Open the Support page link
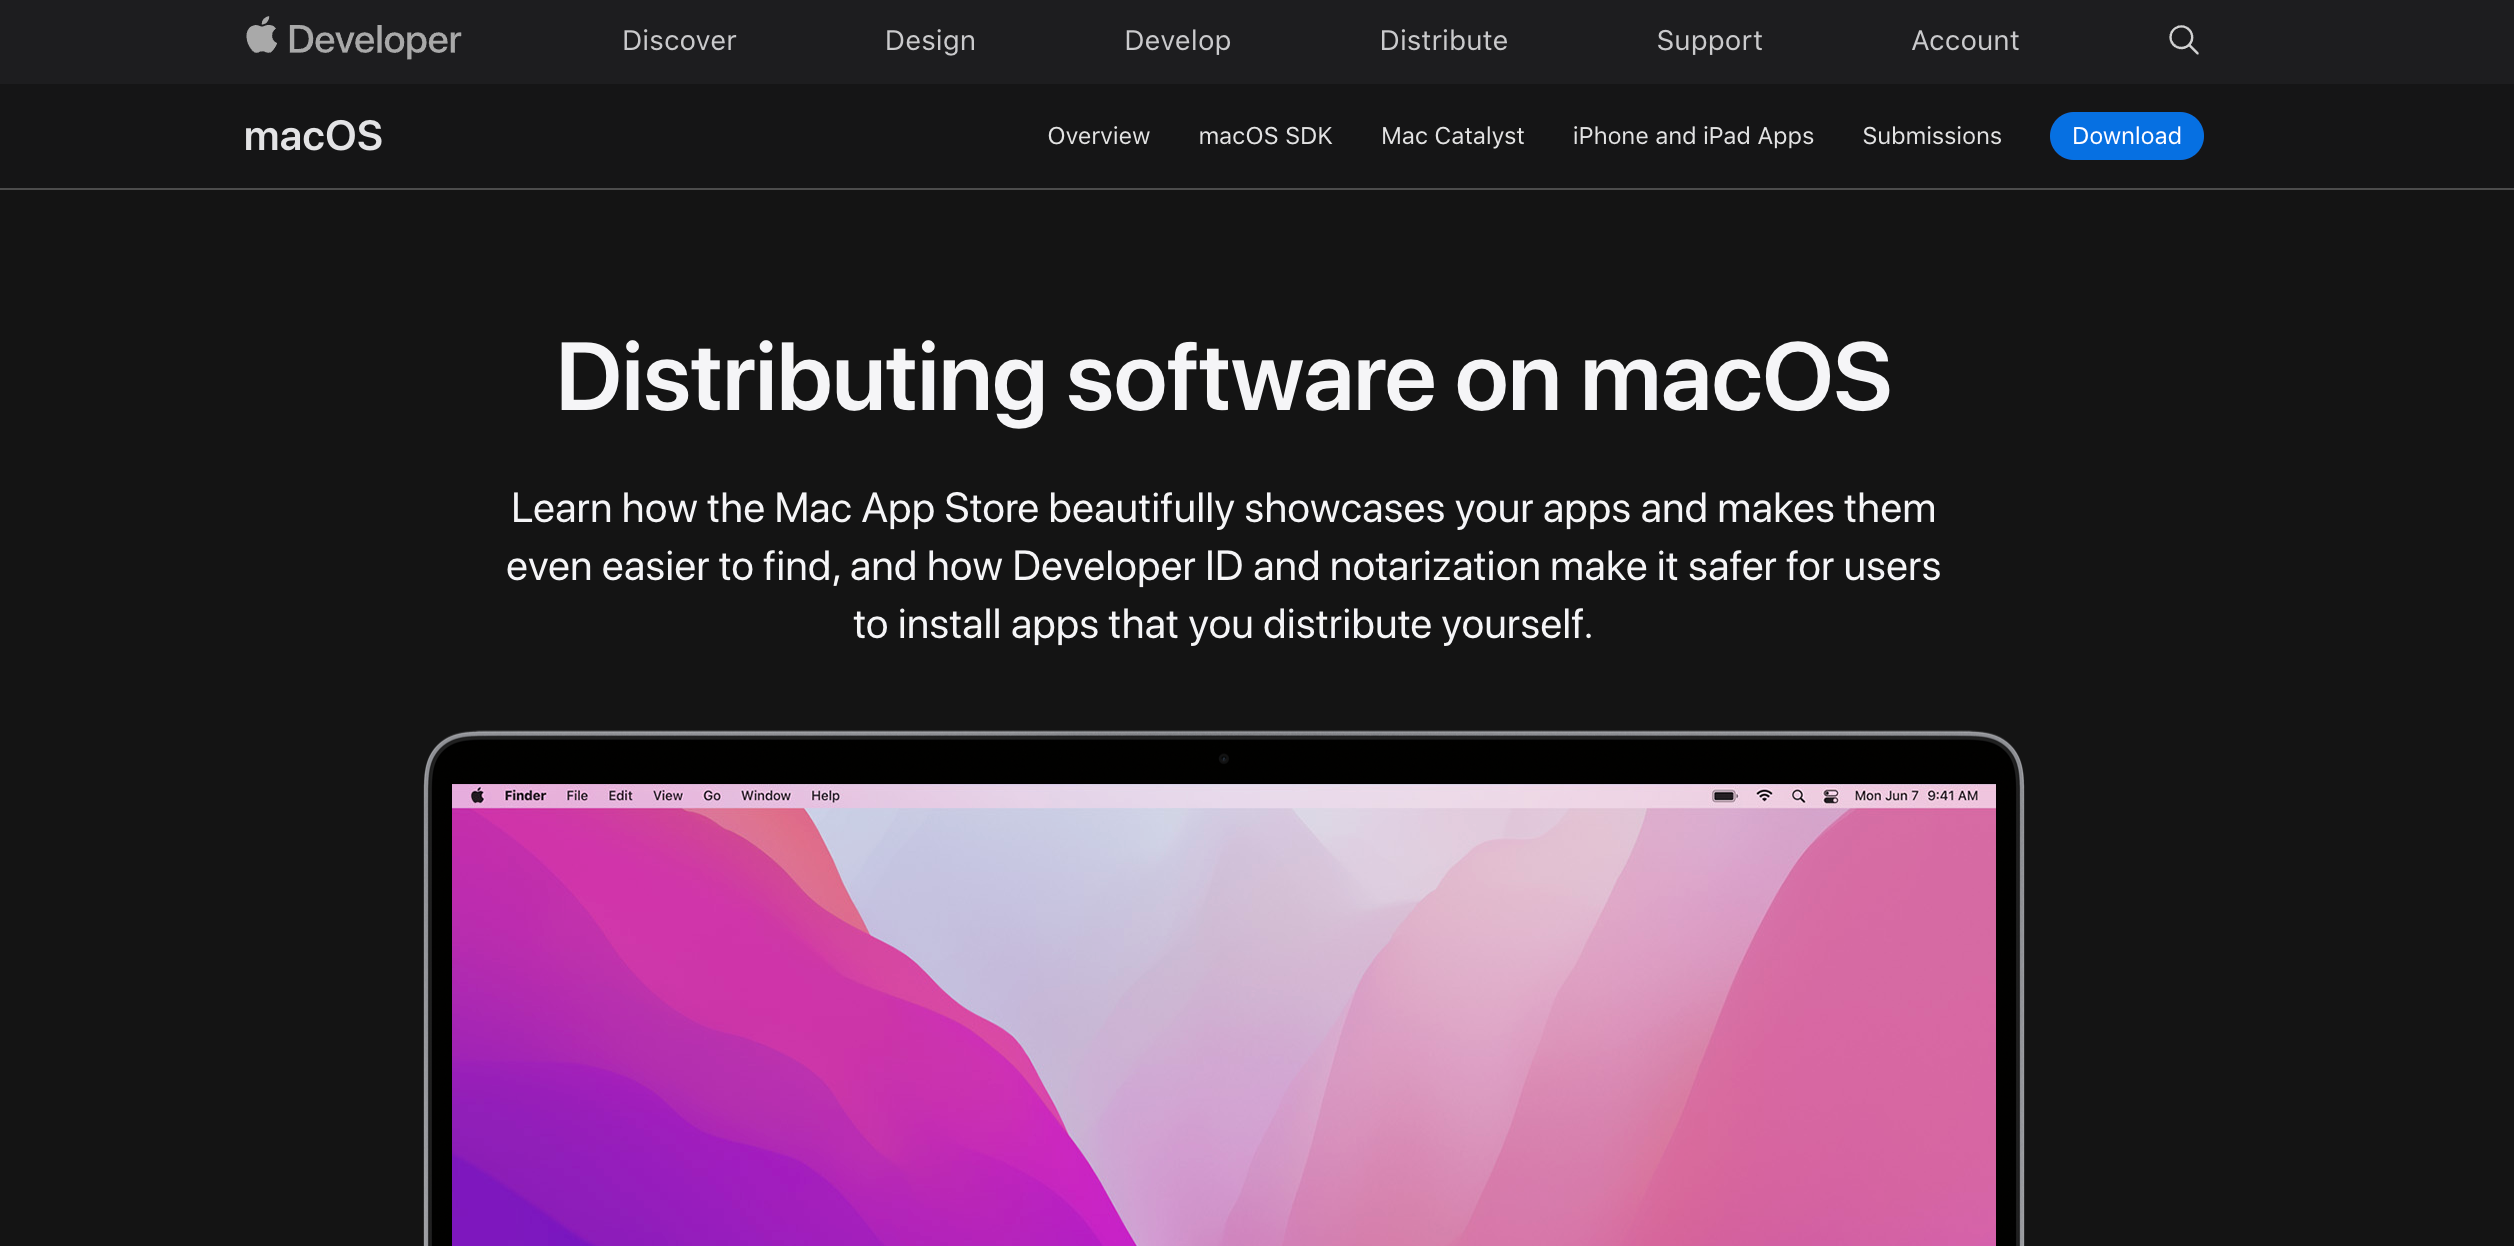The width and height of the screenshot is (2514, 1246). coord(1709,40)
